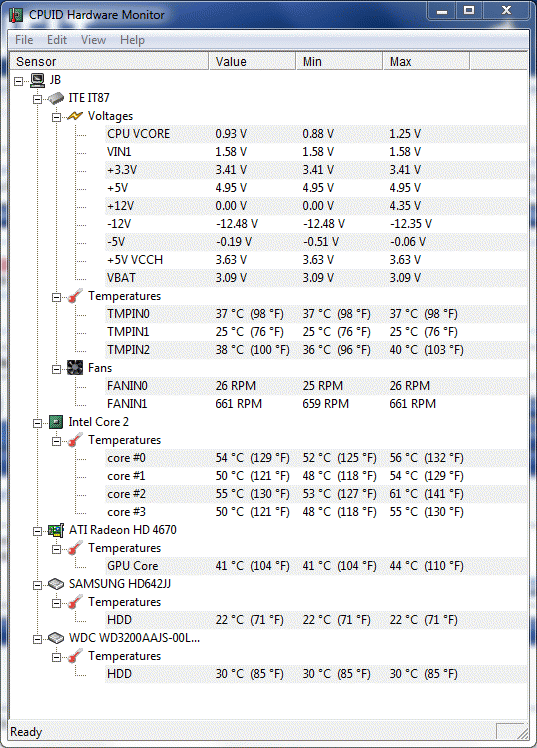Select the FANIN0 row
The height and width of the screenshot is (748, 537).
click(x=316, y=386)
